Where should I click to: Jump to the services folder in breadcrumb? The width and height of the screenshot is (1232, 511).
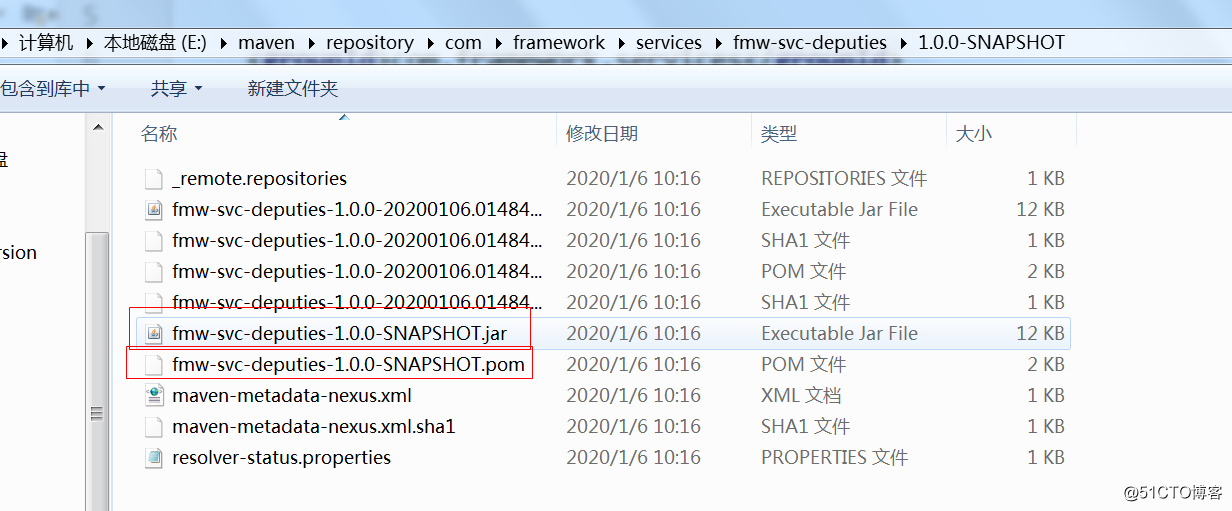tap(669, 43)
